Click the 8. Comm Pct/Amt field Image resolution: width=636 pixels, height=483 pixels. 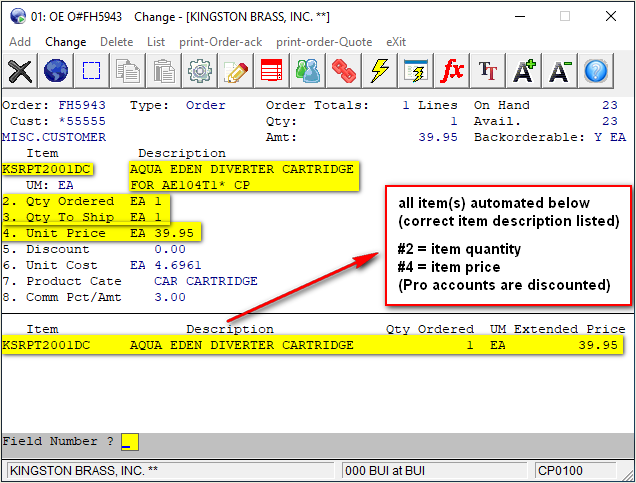tap(94, 297)
